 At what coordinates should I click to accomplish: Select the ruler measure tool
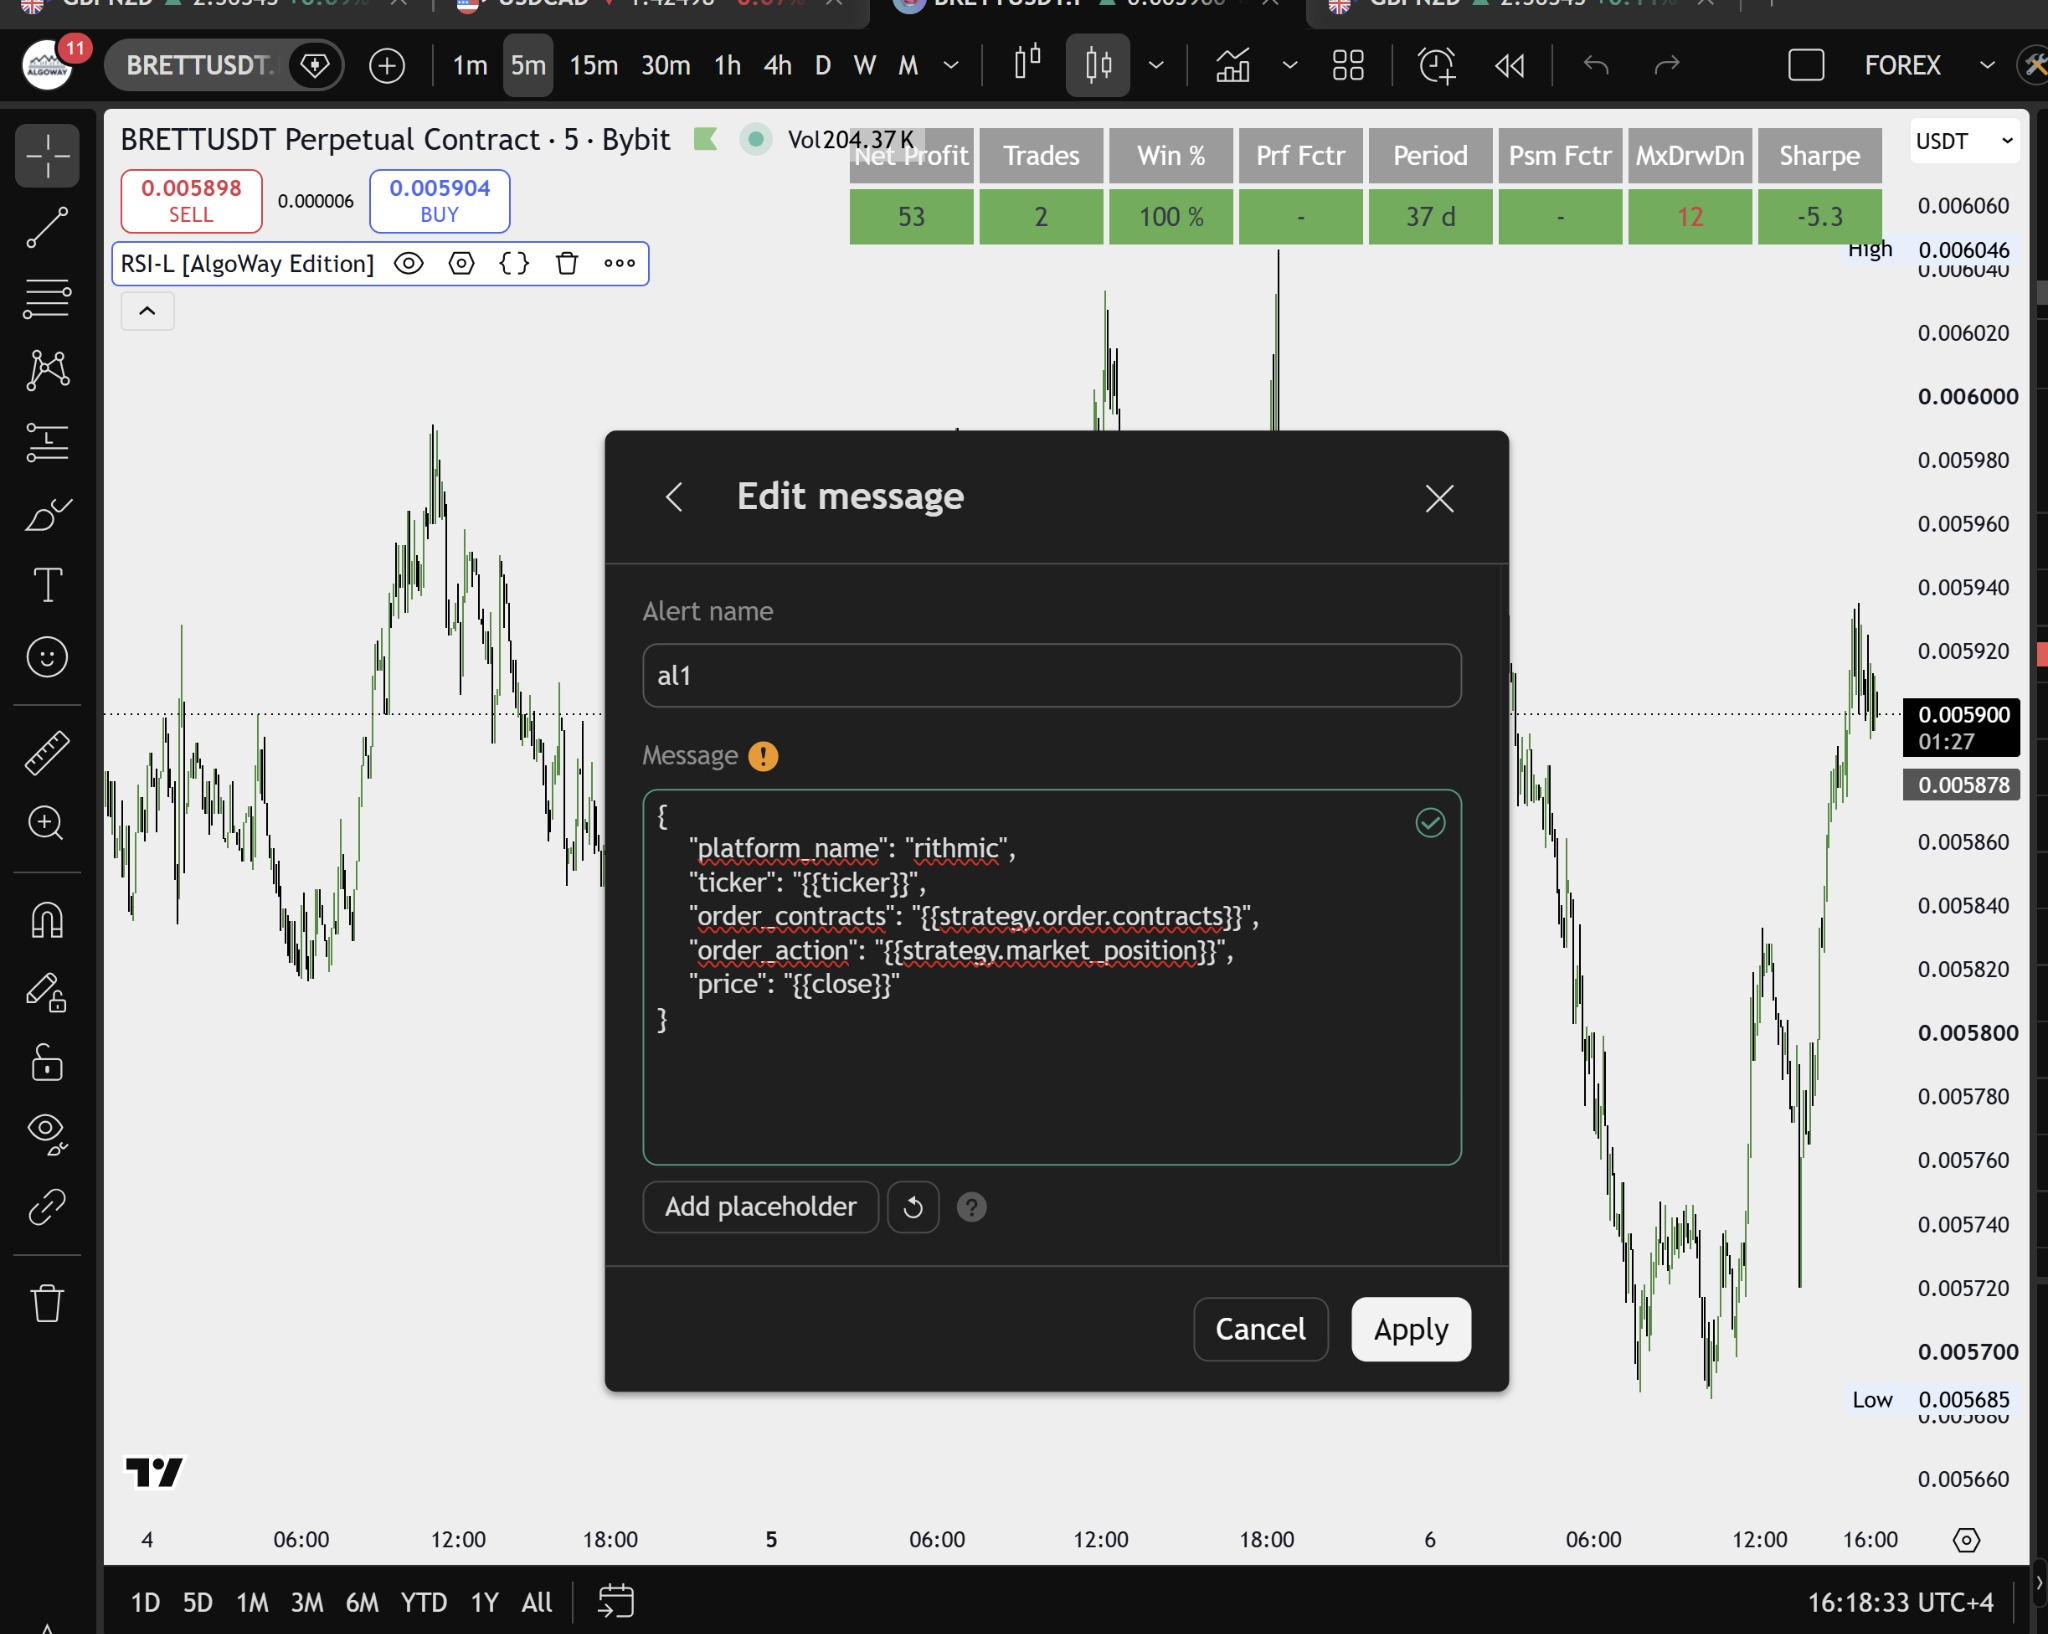point(47,752)
